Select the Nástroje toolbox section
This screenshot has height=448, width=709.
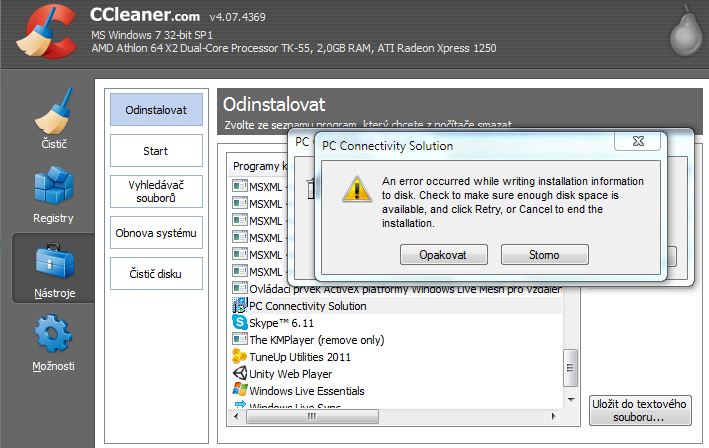[x=54, y=269]
